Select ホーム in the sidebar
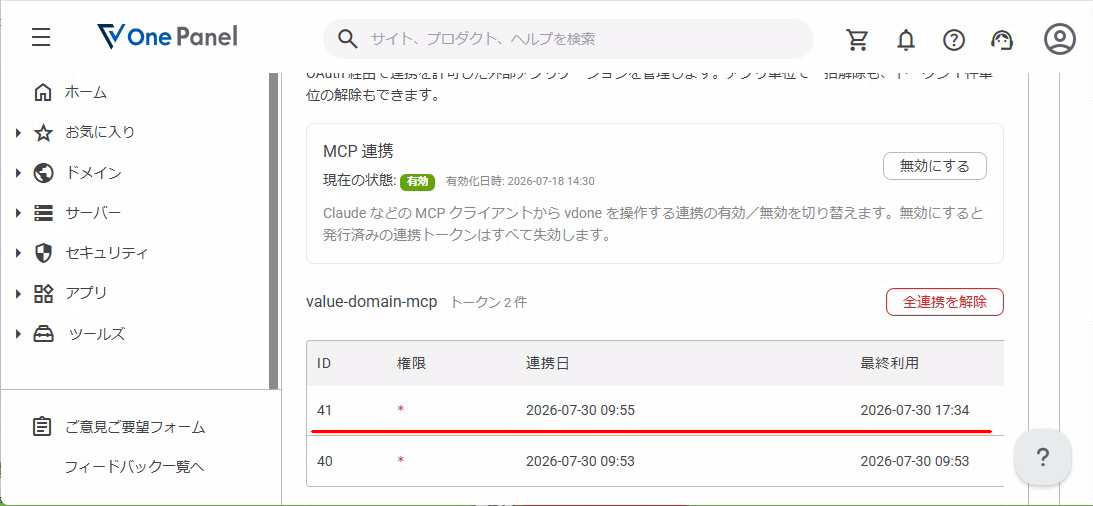The height and width of the screenshot is (506, 1093). [86, 92]
